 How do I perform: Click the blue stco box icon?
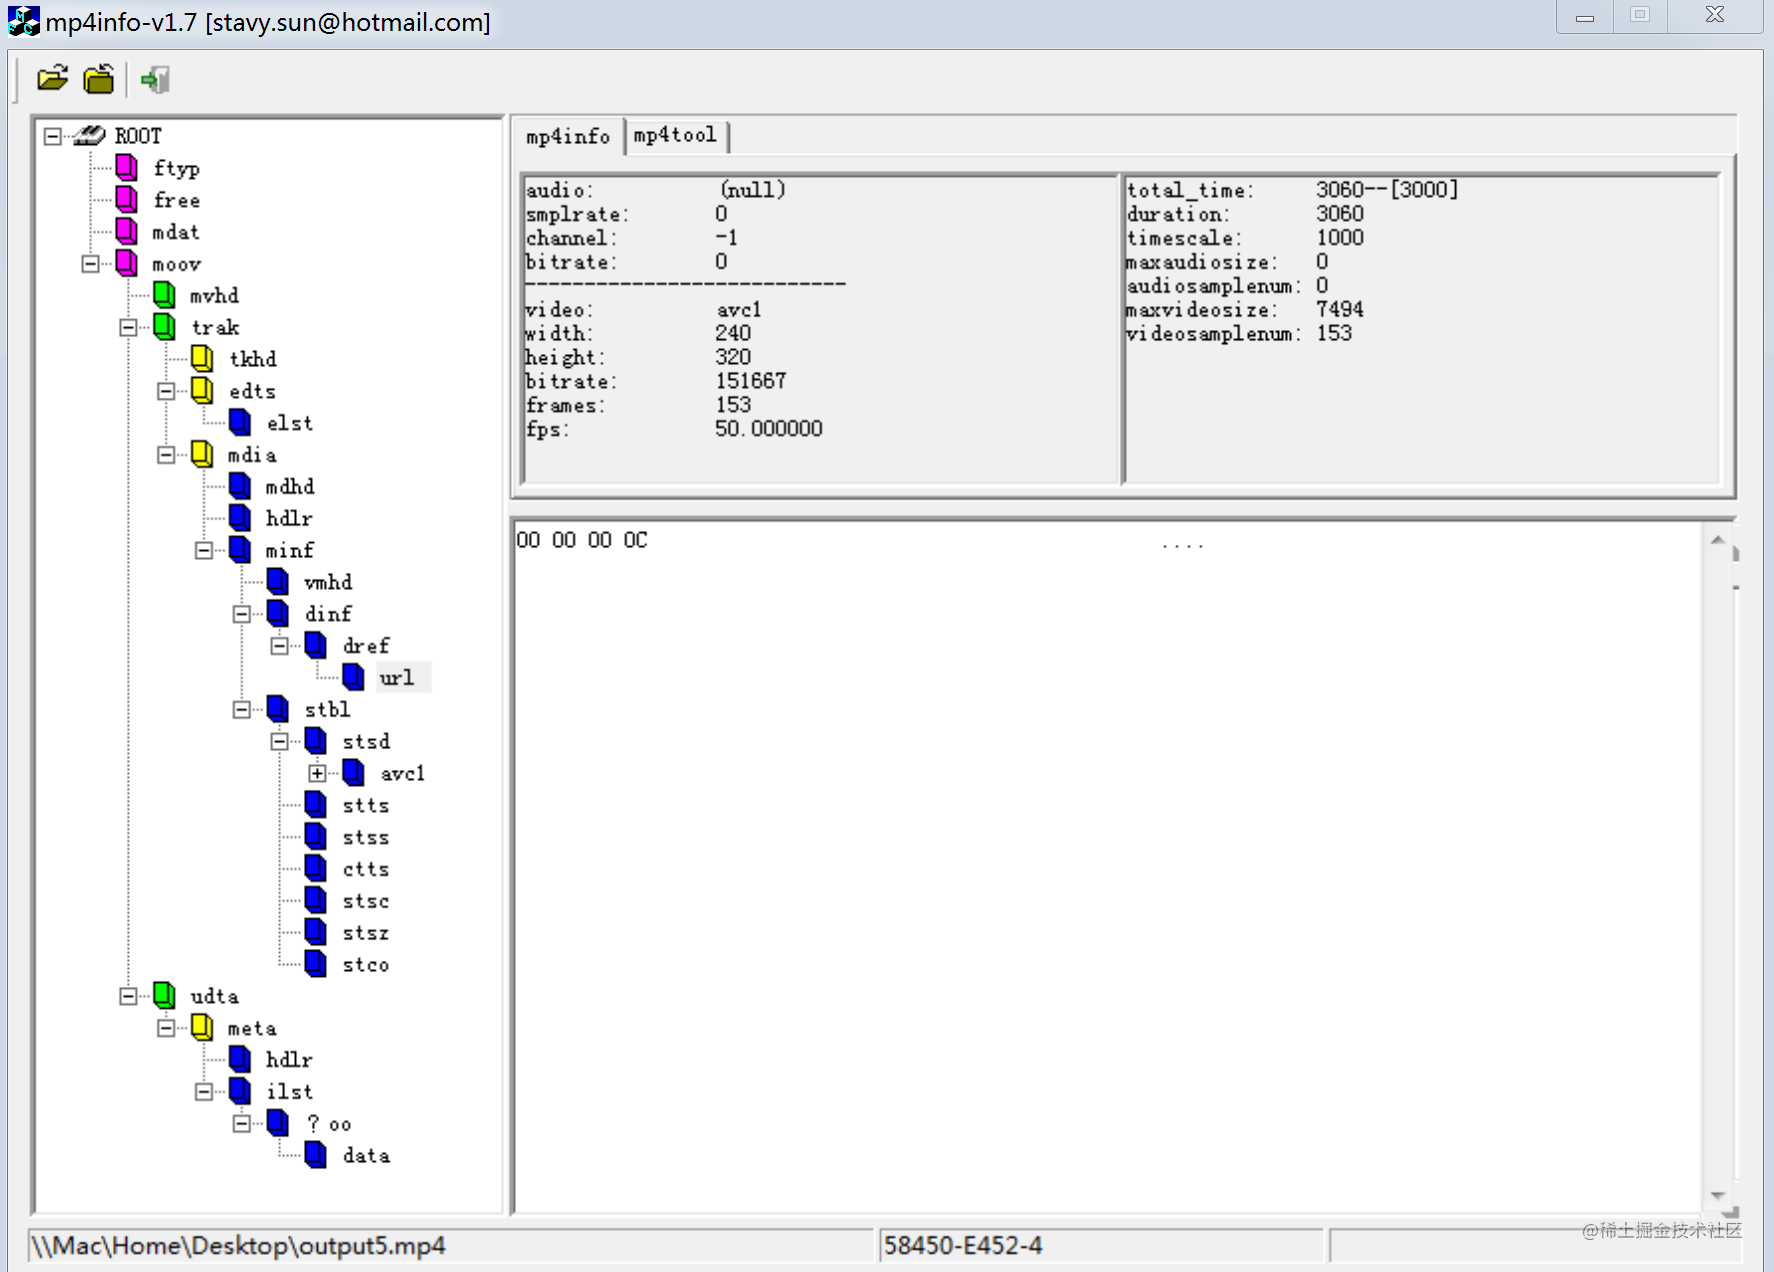(316, 965)
